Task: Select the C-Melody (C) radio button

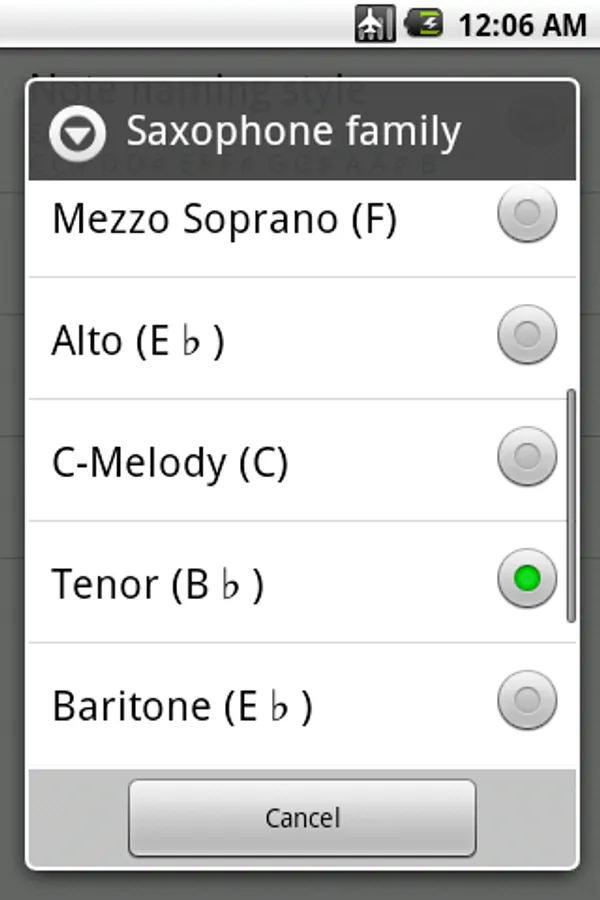Action: pos(527,456)
